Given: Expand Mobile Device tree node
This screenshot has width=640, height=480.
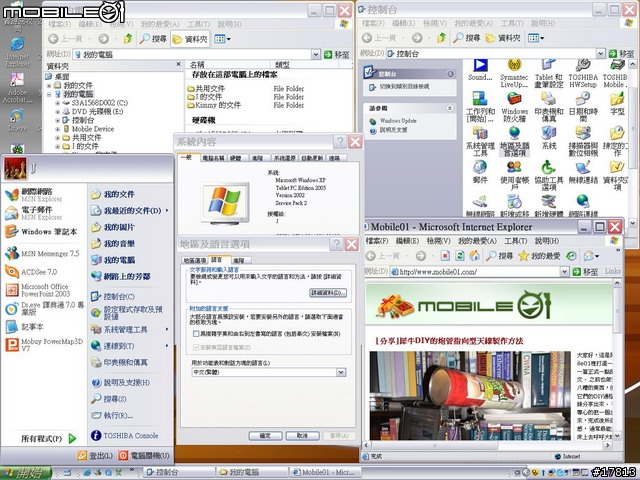Looking at the screenshot, I should tap(58, 129).
